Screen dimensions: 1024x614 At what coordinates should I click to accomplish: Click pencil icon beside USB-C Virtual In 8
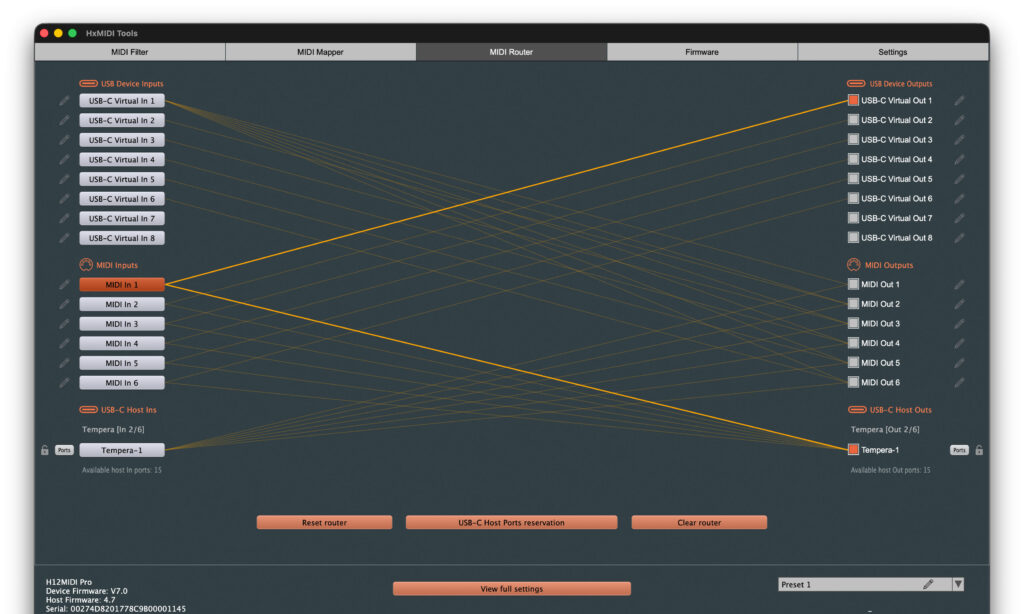click(64, 238)
